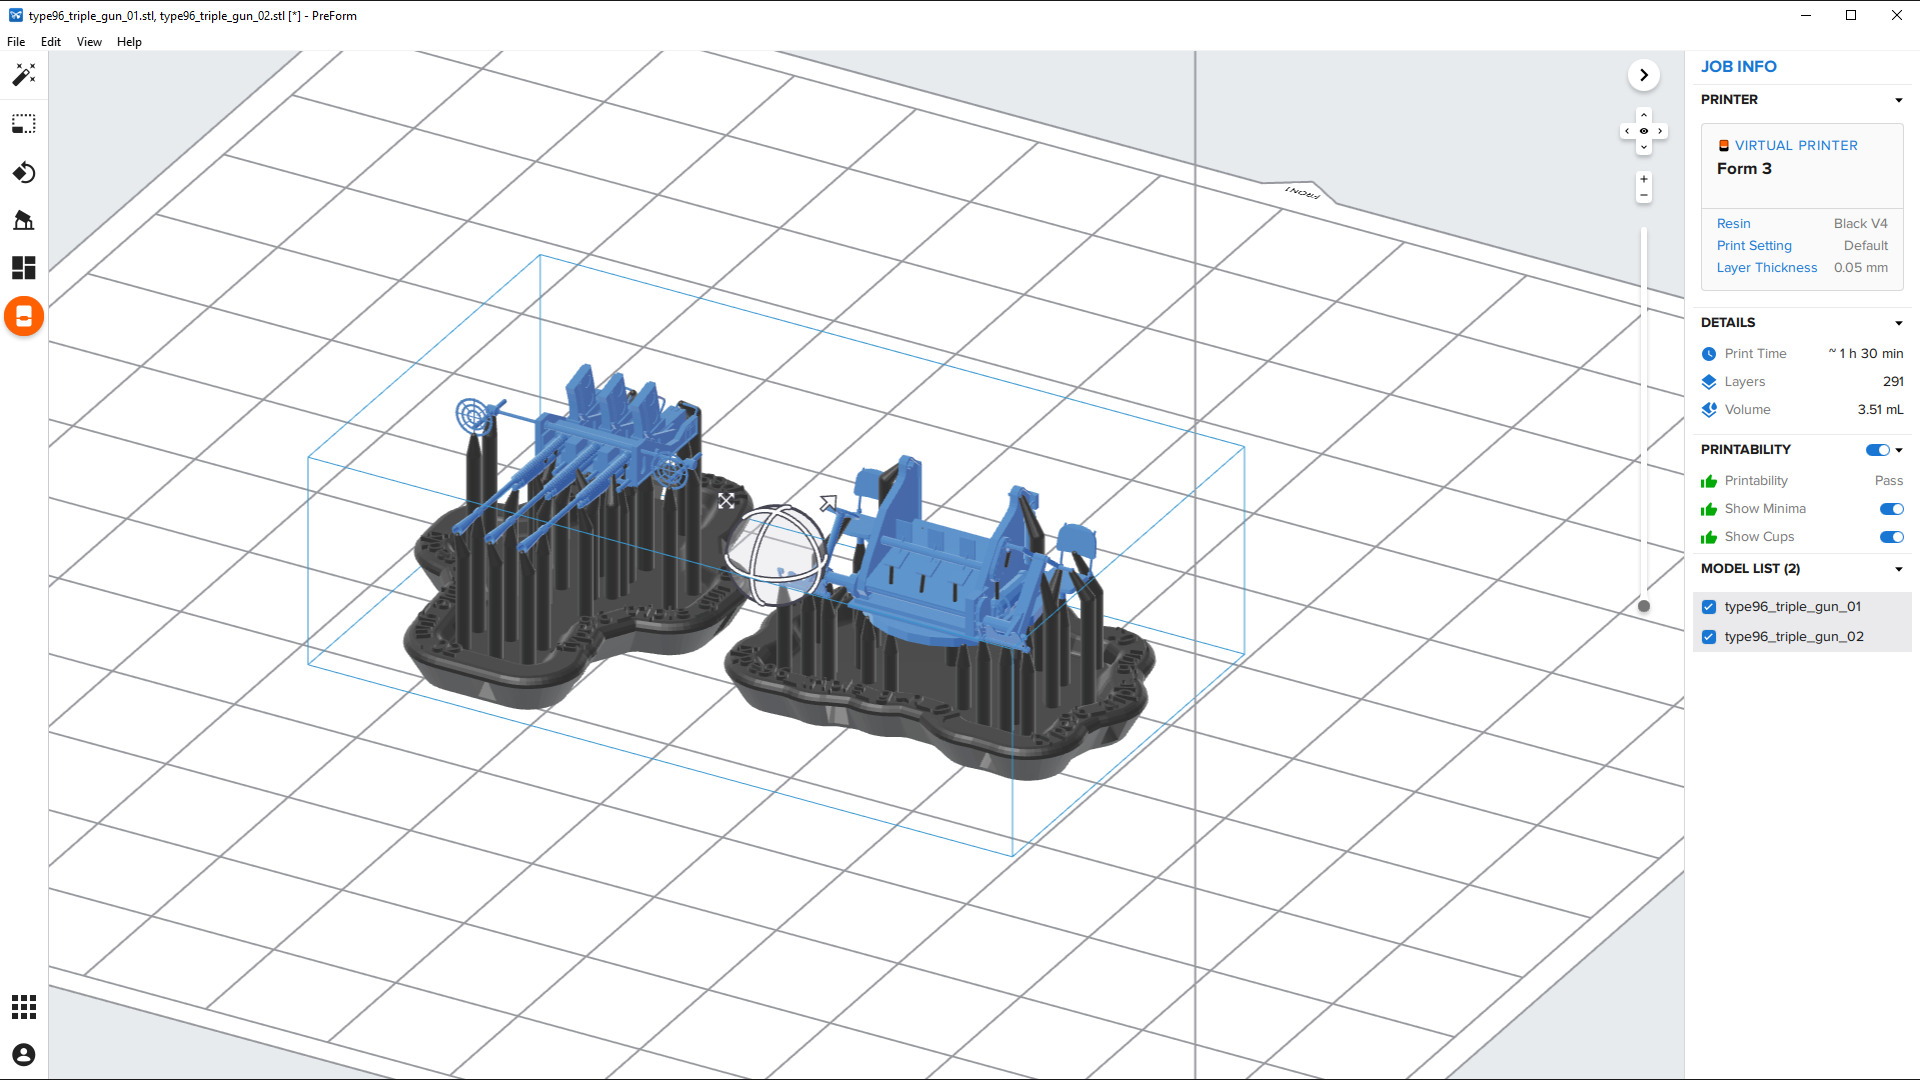Open the dashboard grid icon

point(24,1007)
